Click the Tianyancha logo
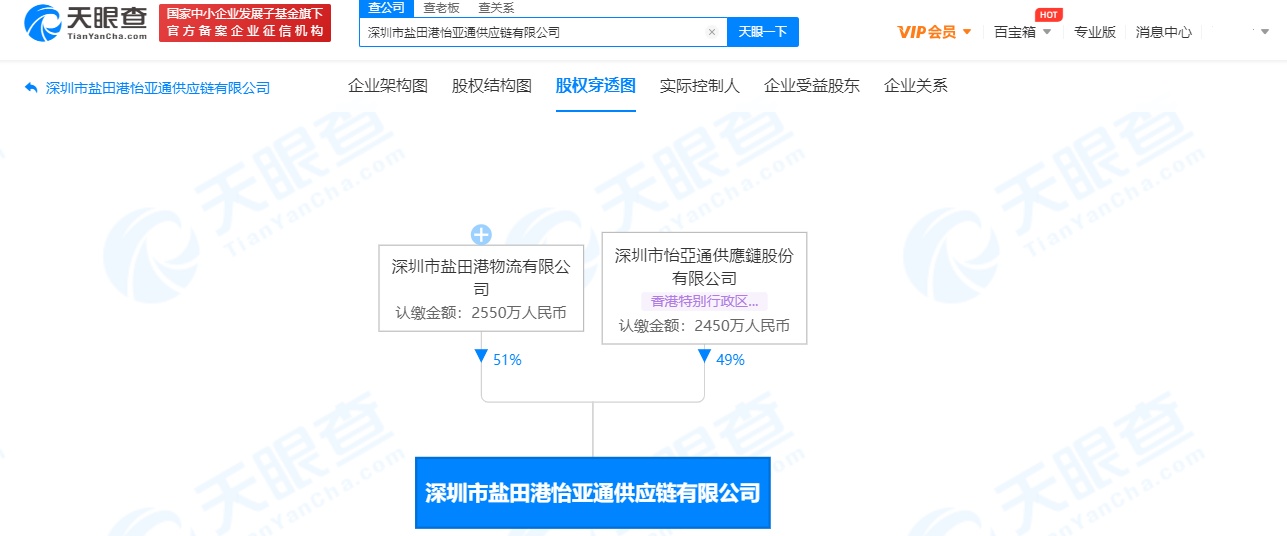Screen dimensions: 1287x536 click(x=86, y=22)
